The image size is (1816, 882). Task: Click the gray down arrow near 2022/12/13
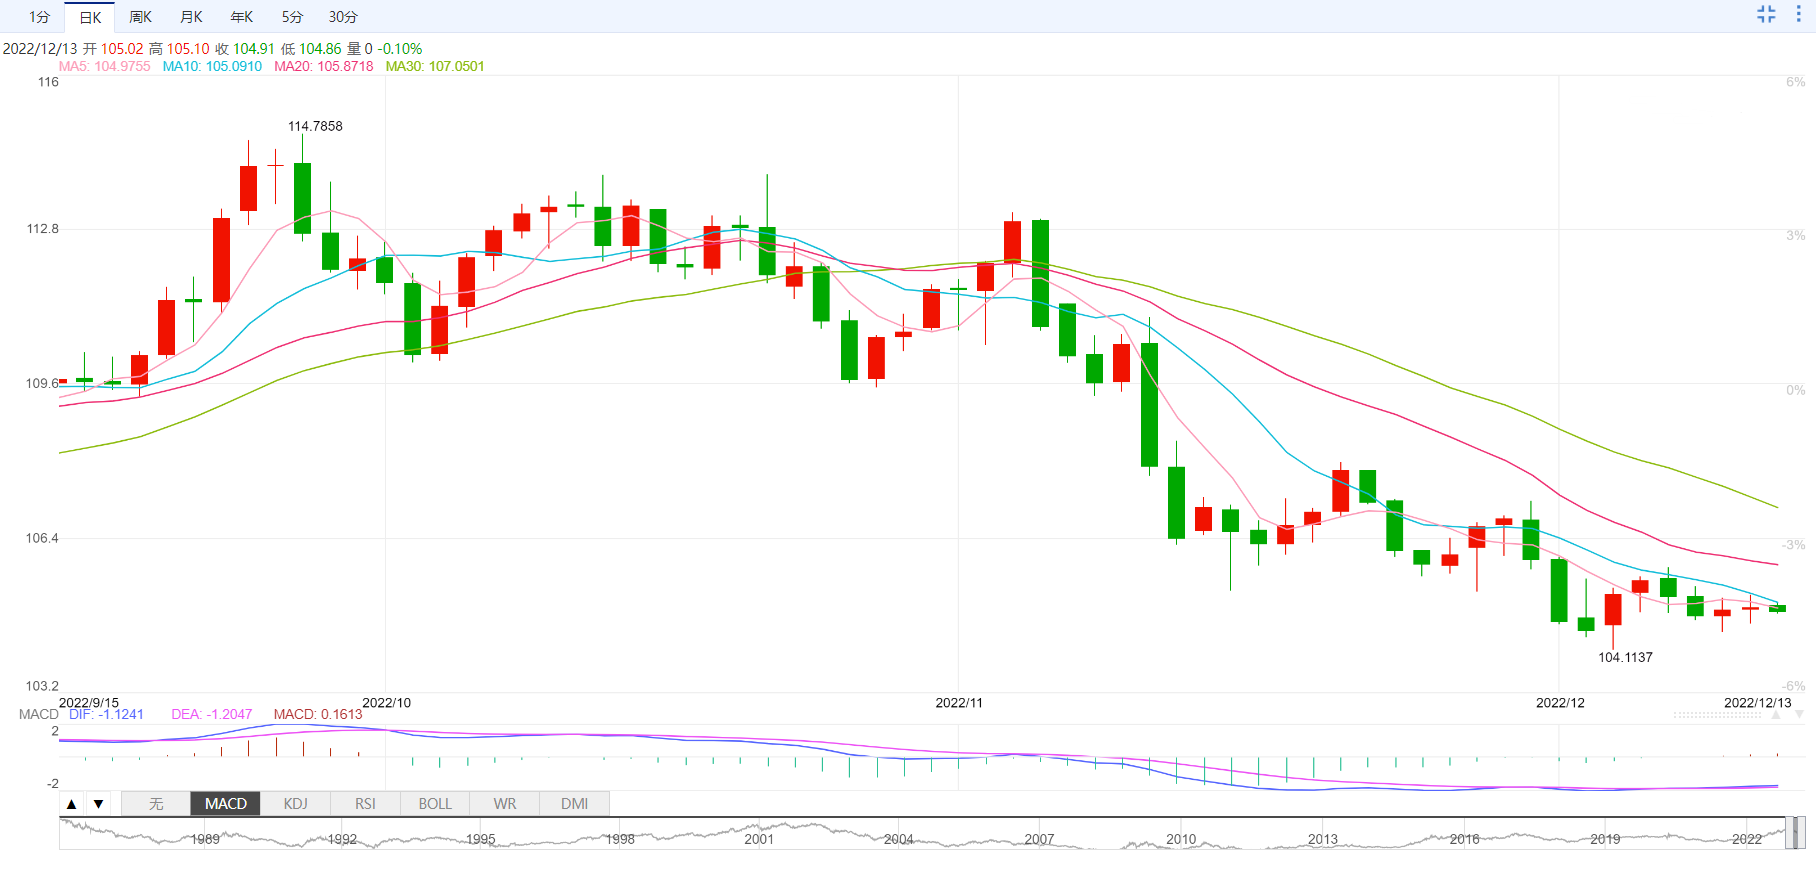click(1799, 714)
